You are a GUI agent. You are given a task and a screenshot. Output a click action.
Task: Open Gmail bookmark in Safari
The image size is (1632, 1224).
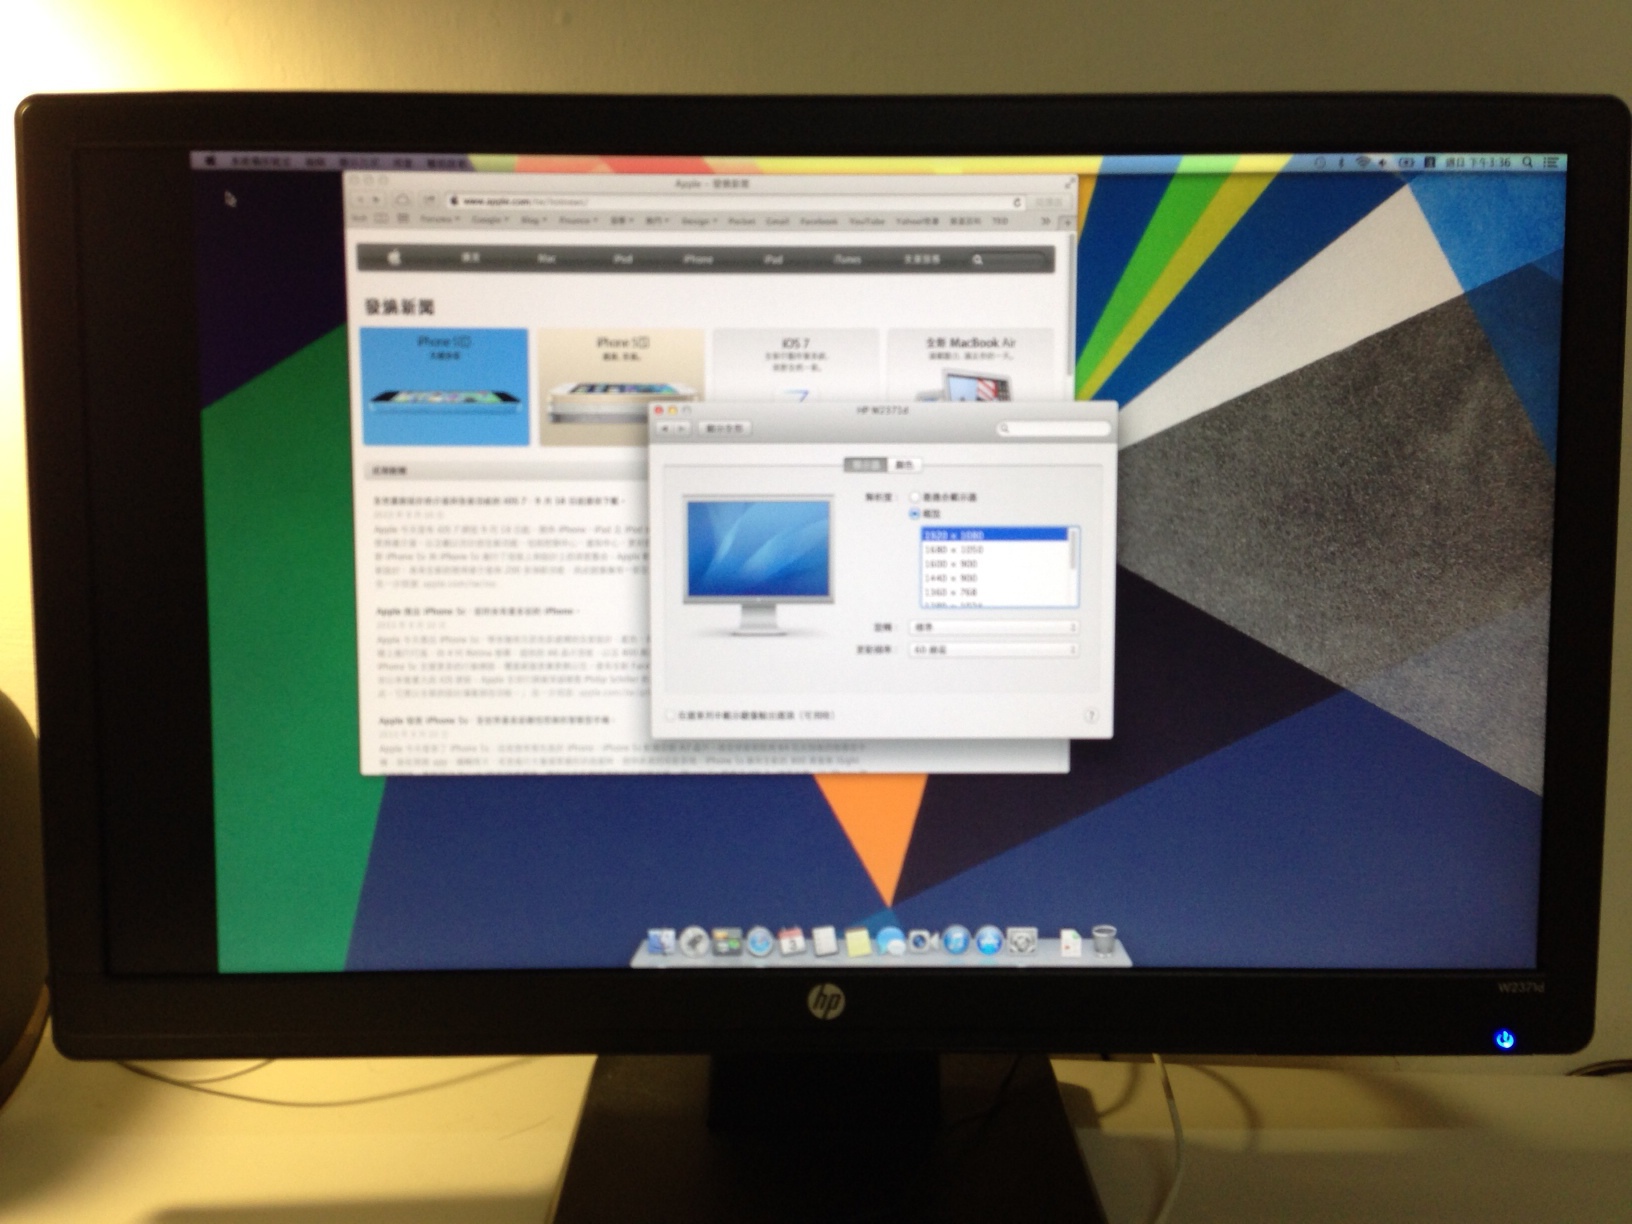pos(777,220)
